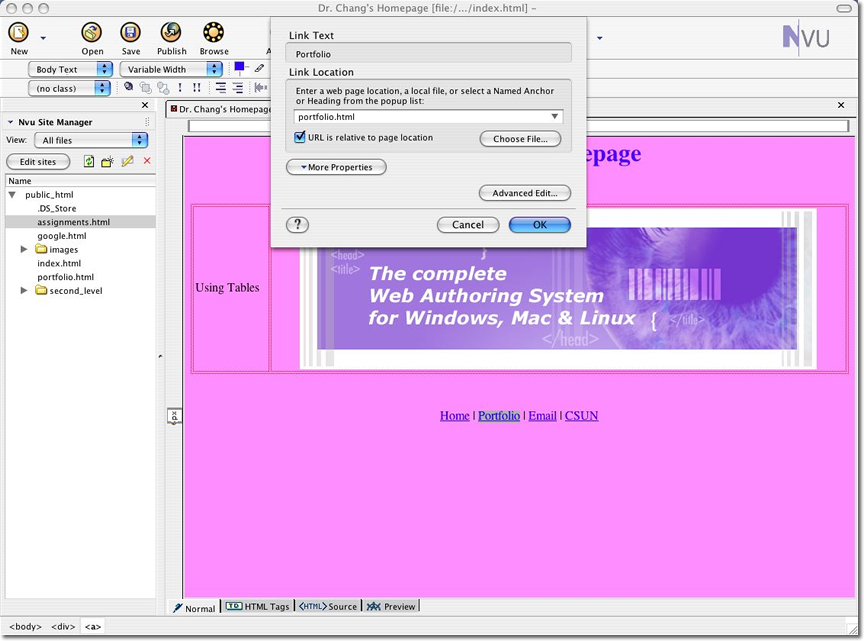Image resolution: width=864 pixels, height=641 pixels.
Task: Click the Browse toolbar icon
Action: pos(213,33)
